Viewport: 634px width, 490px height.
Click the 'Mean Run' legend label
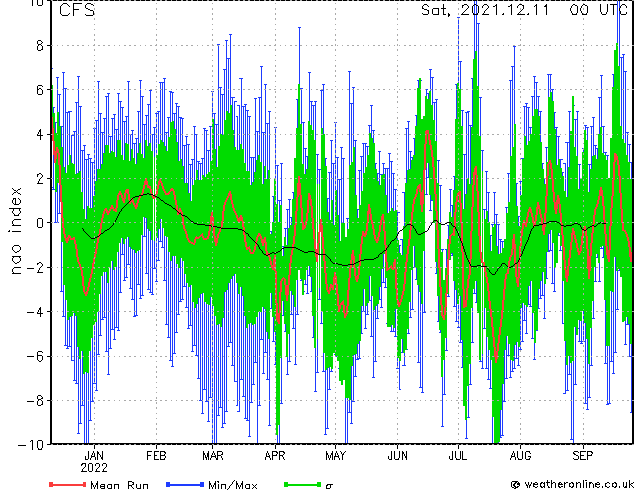120,485
